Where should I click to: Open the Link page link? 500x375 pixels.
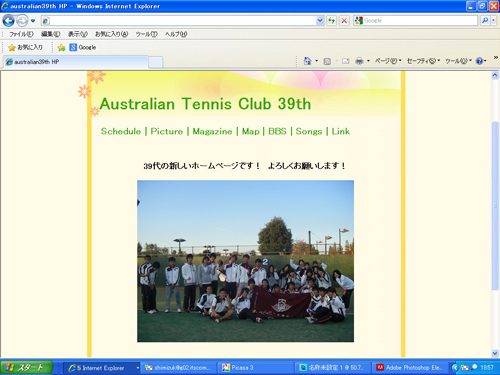(341, 131)
